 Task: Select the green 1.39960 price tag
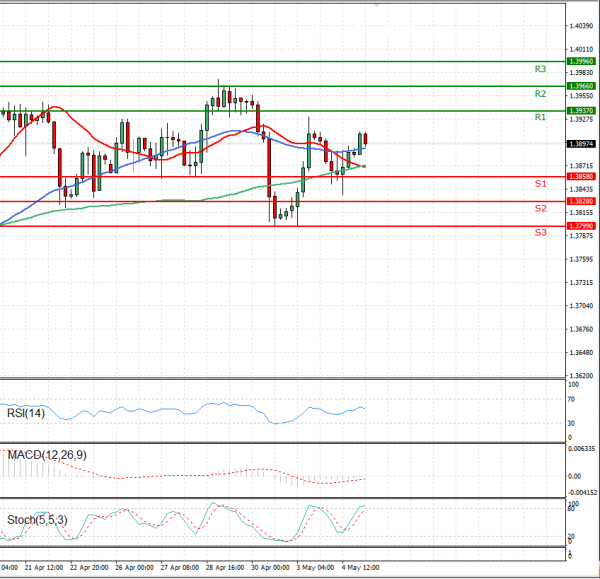pos(581,61)
